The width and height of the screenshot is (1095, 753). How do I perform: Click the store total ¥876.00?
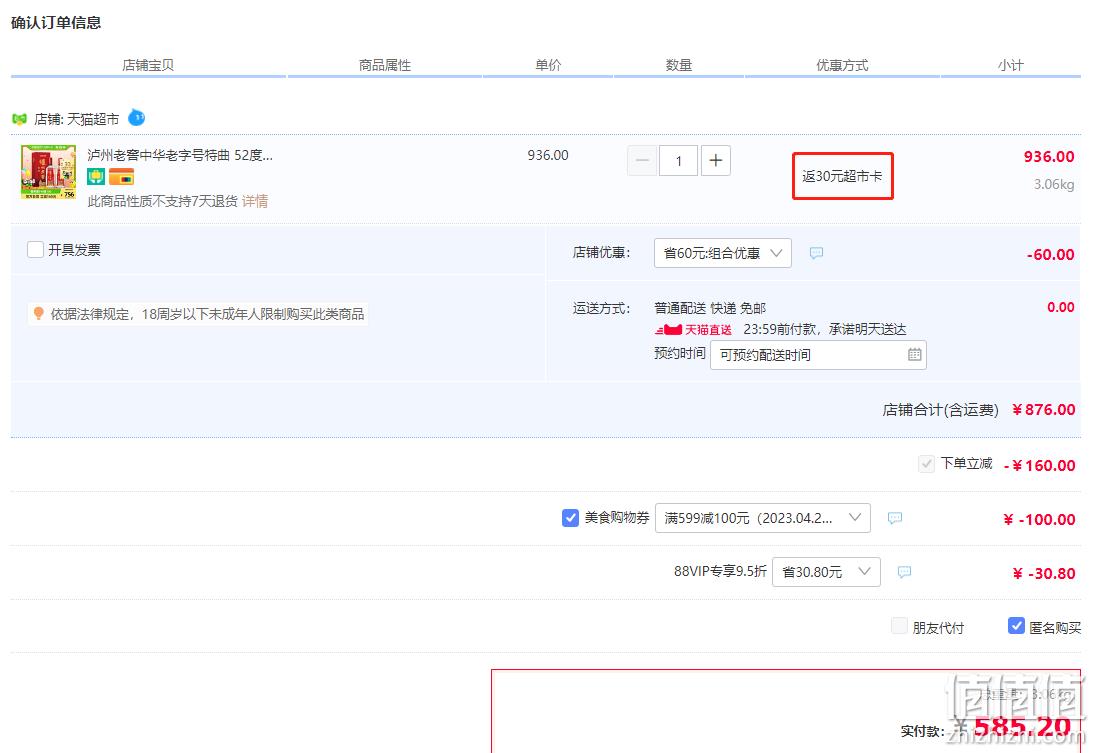(1043, 409)
